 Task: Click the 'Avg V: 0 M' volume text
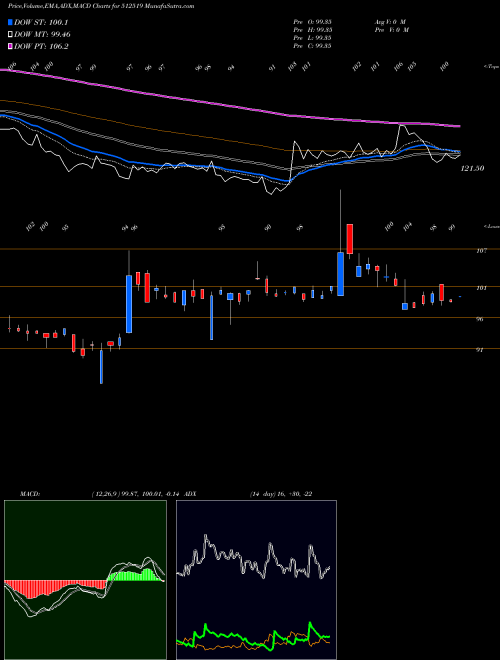coord(391,22)
